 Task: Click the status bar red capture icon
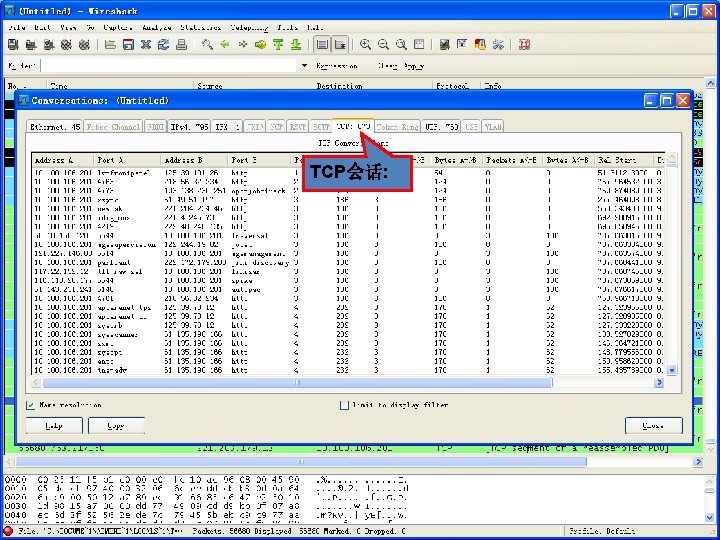(8, 531)
